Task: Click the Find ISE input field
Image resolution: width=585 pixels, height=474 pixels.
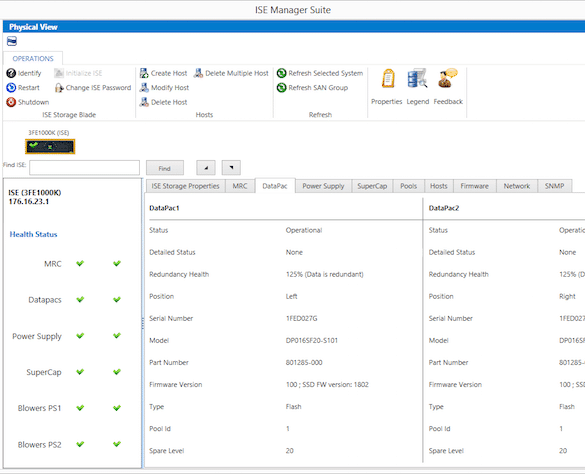Action: coord(85,168)
